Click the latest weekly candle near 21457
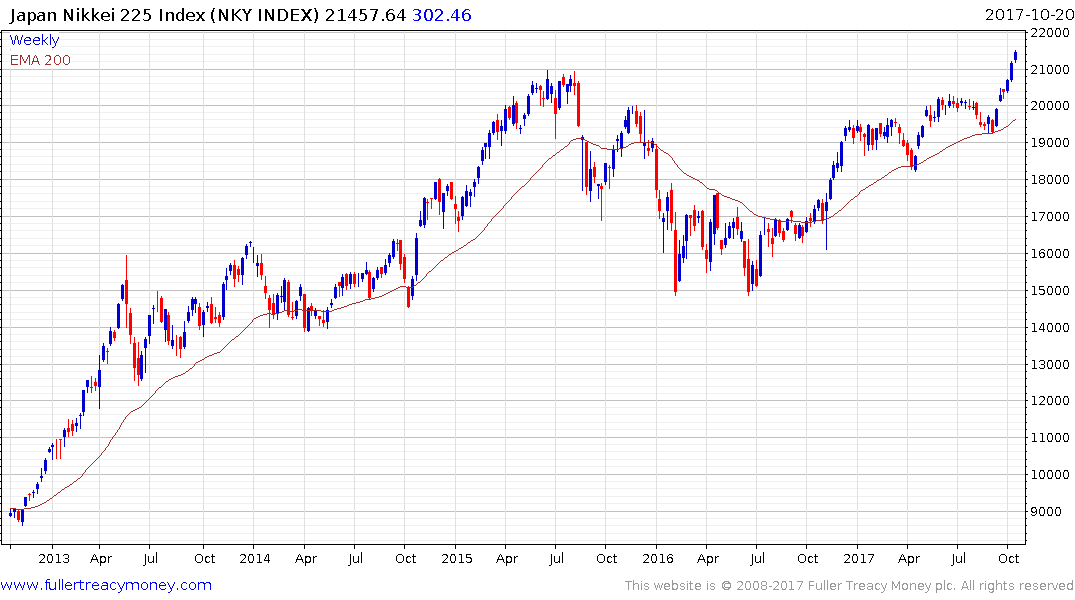The image size is (1075, 600). (1015, 56)
